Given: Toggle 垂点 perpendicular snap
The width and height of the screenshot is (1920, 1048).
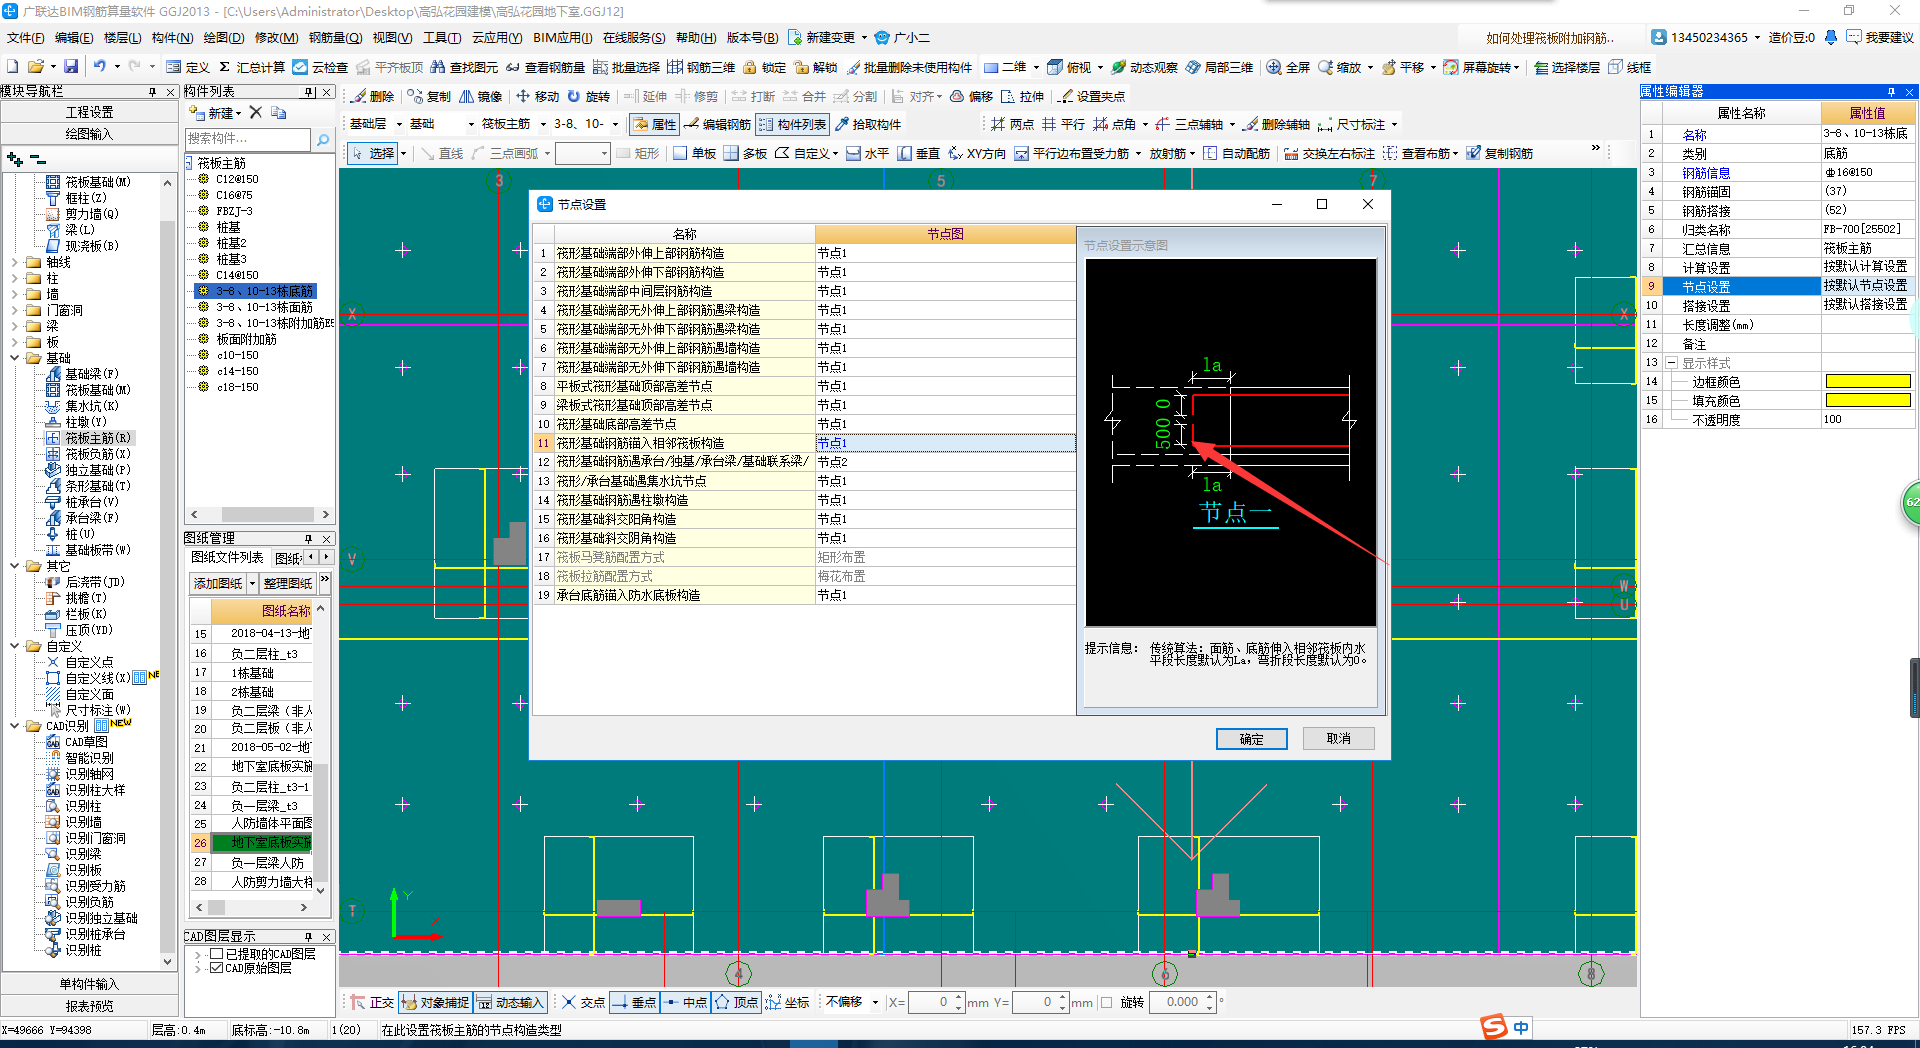Looking at the screenshot, I should point(634,1002).
